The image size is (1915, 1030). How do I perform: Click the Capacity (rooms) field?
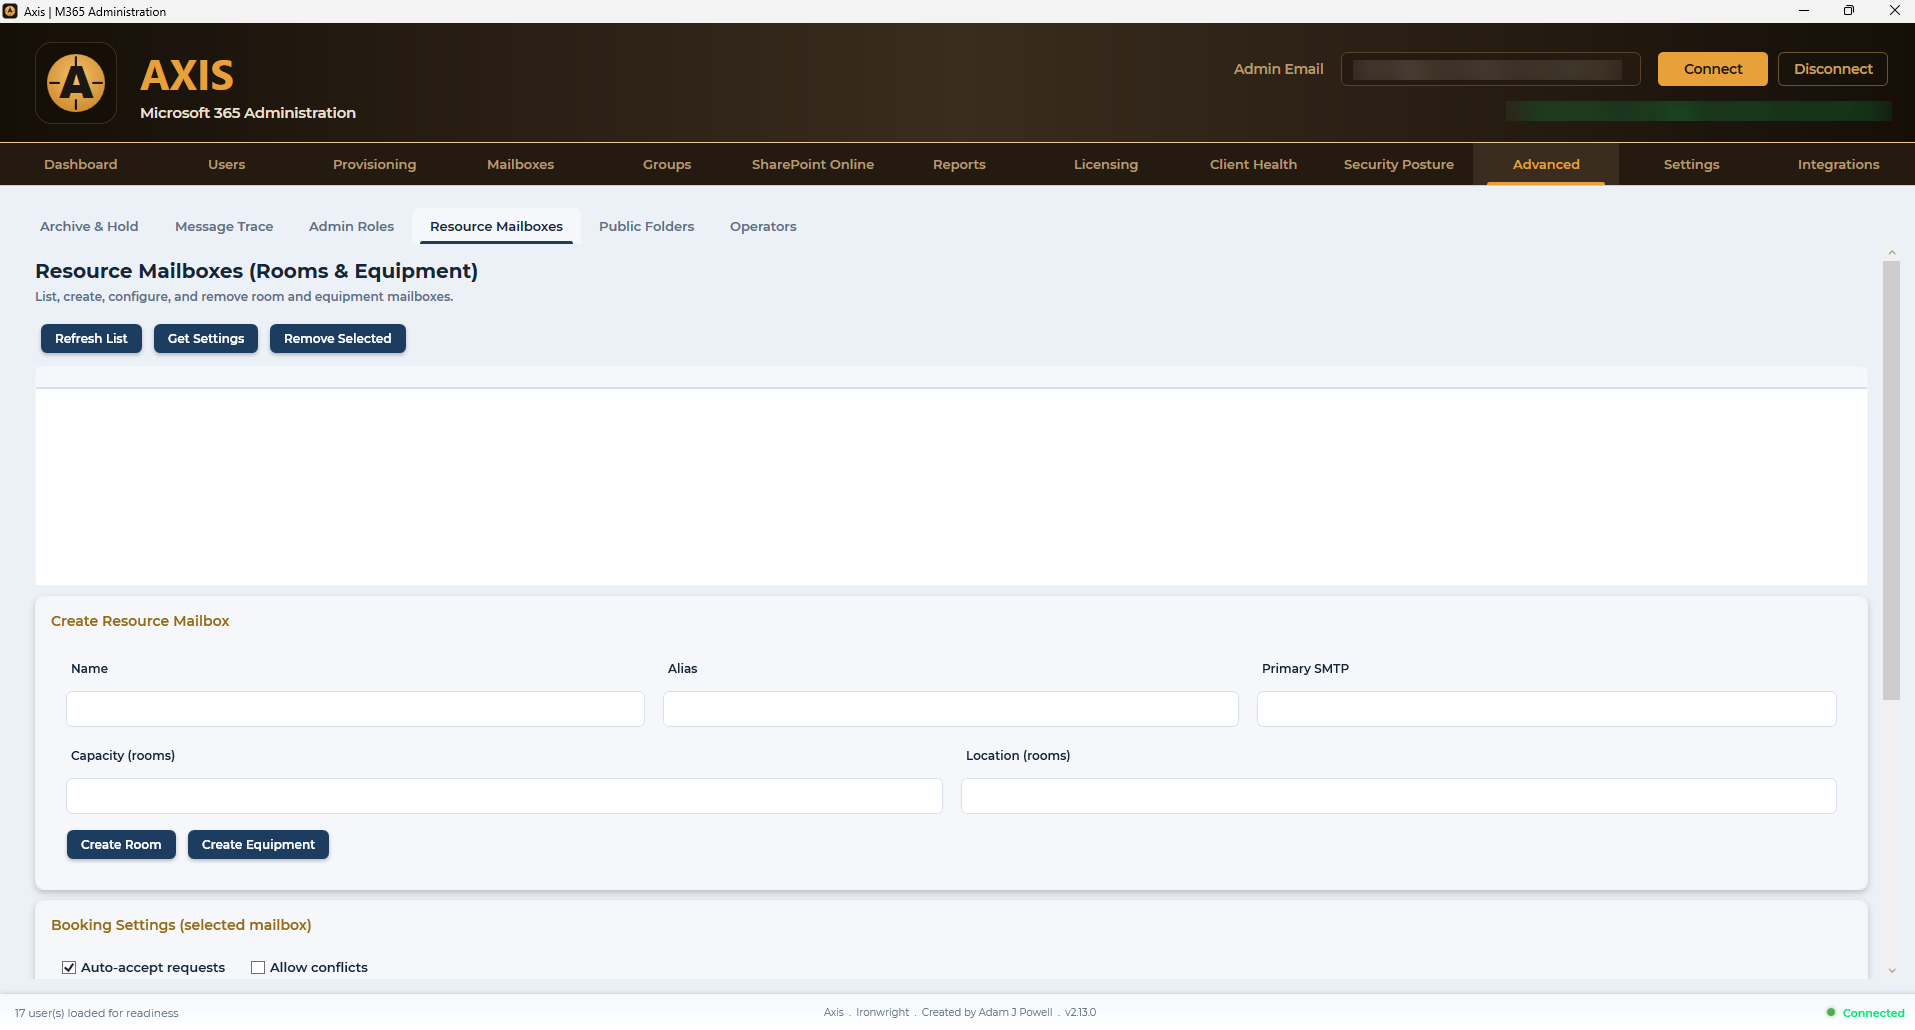pyautogui.click(x=504, y=796)
